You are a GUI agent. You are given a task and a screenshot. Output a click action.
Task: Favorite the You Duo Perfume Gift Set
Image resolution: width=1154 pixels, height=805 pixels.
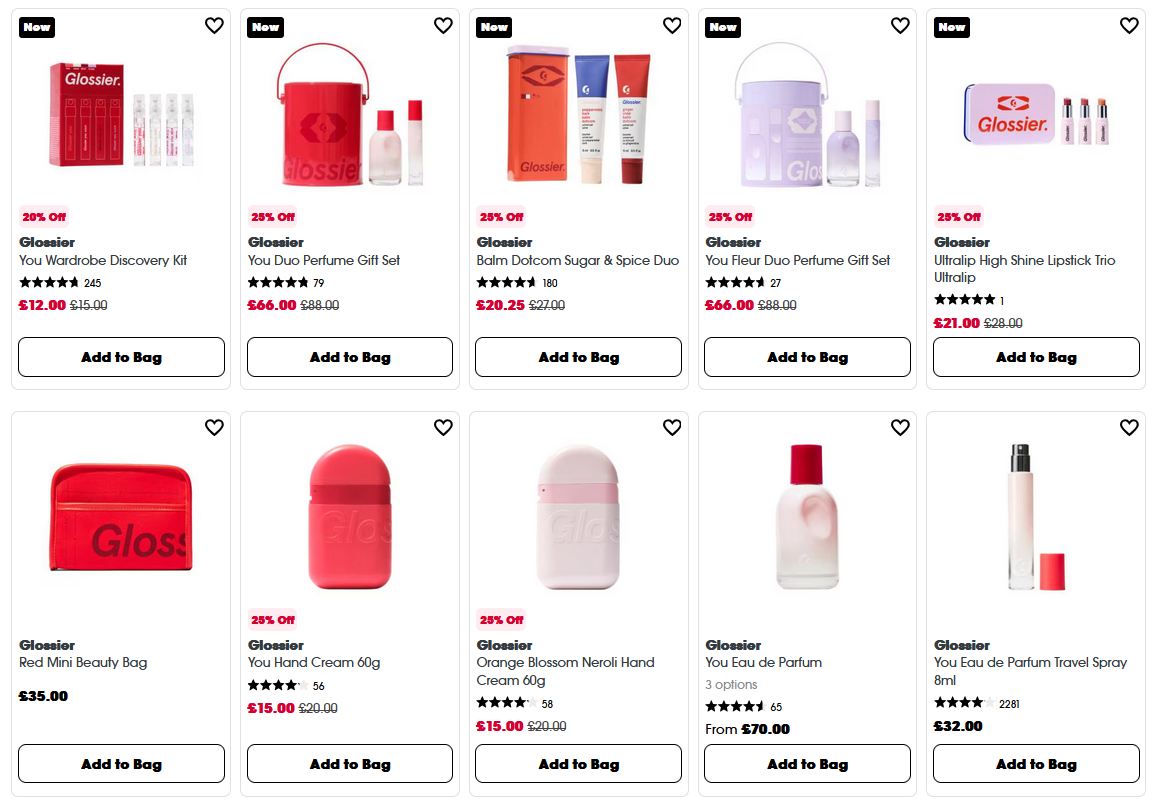click(x=443, y=26)
